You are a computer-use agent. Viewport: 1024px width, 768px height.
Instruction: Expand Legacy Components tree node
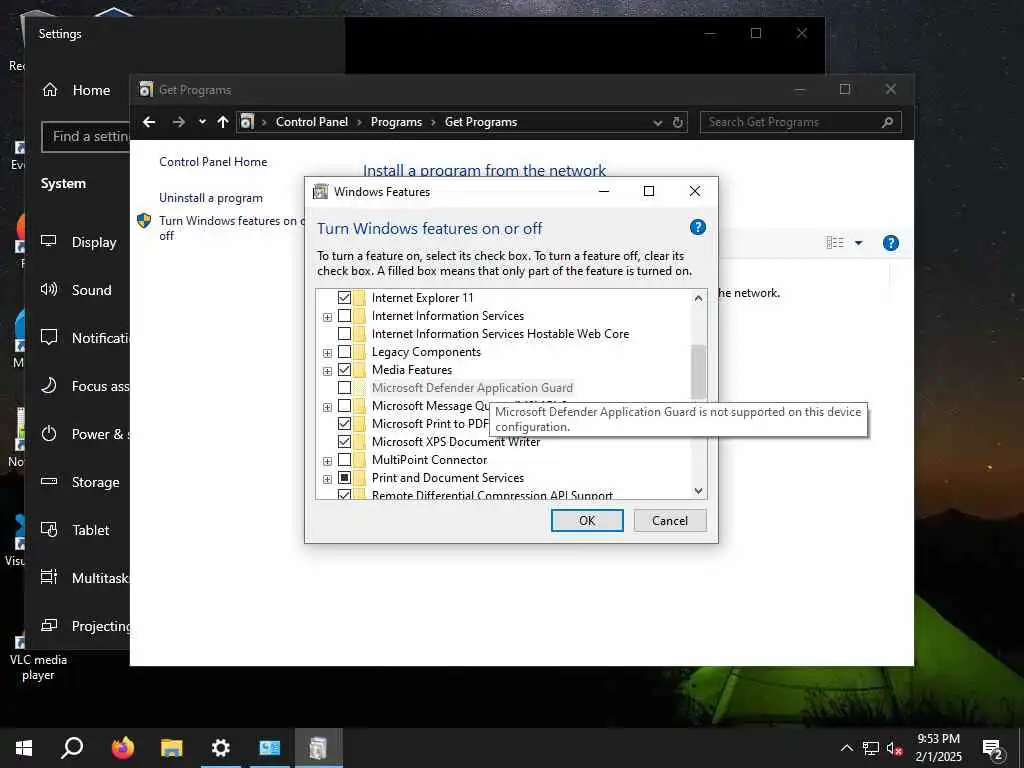click(327, 353)
